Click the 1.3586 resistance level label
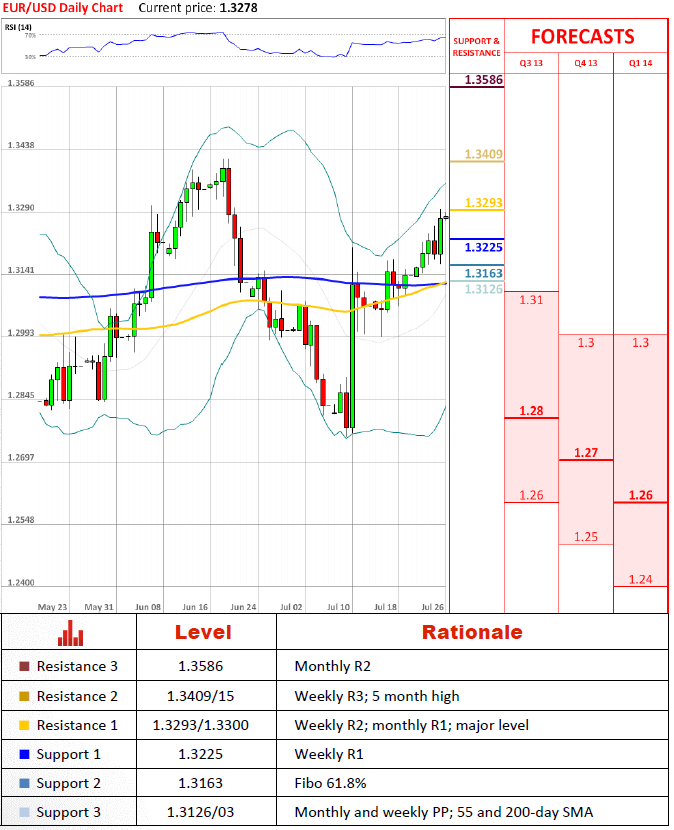The image size is (674, 830). 483,80
